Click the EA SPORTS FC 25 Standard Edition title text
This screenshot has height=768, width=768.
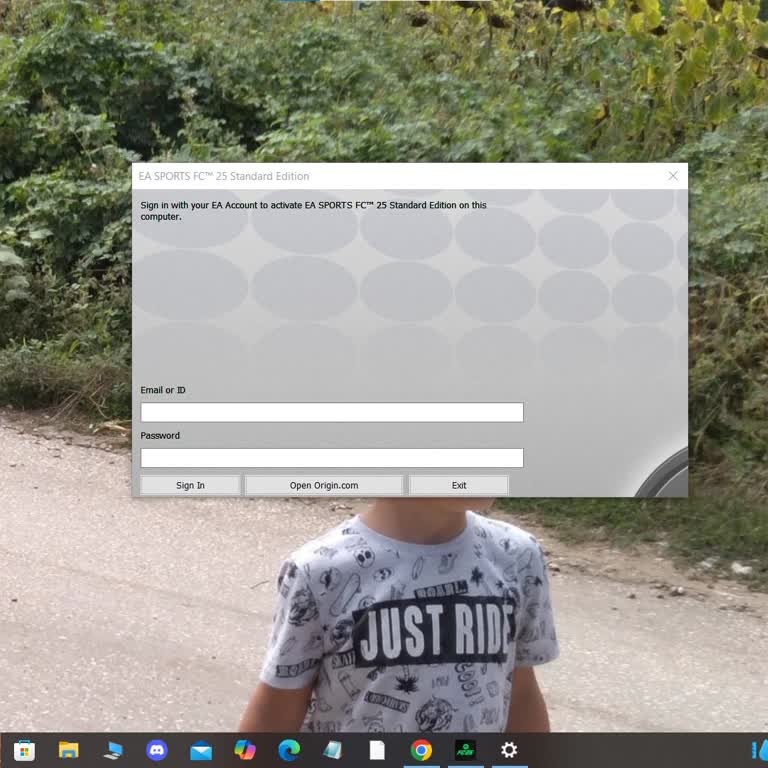pos(224,176)
